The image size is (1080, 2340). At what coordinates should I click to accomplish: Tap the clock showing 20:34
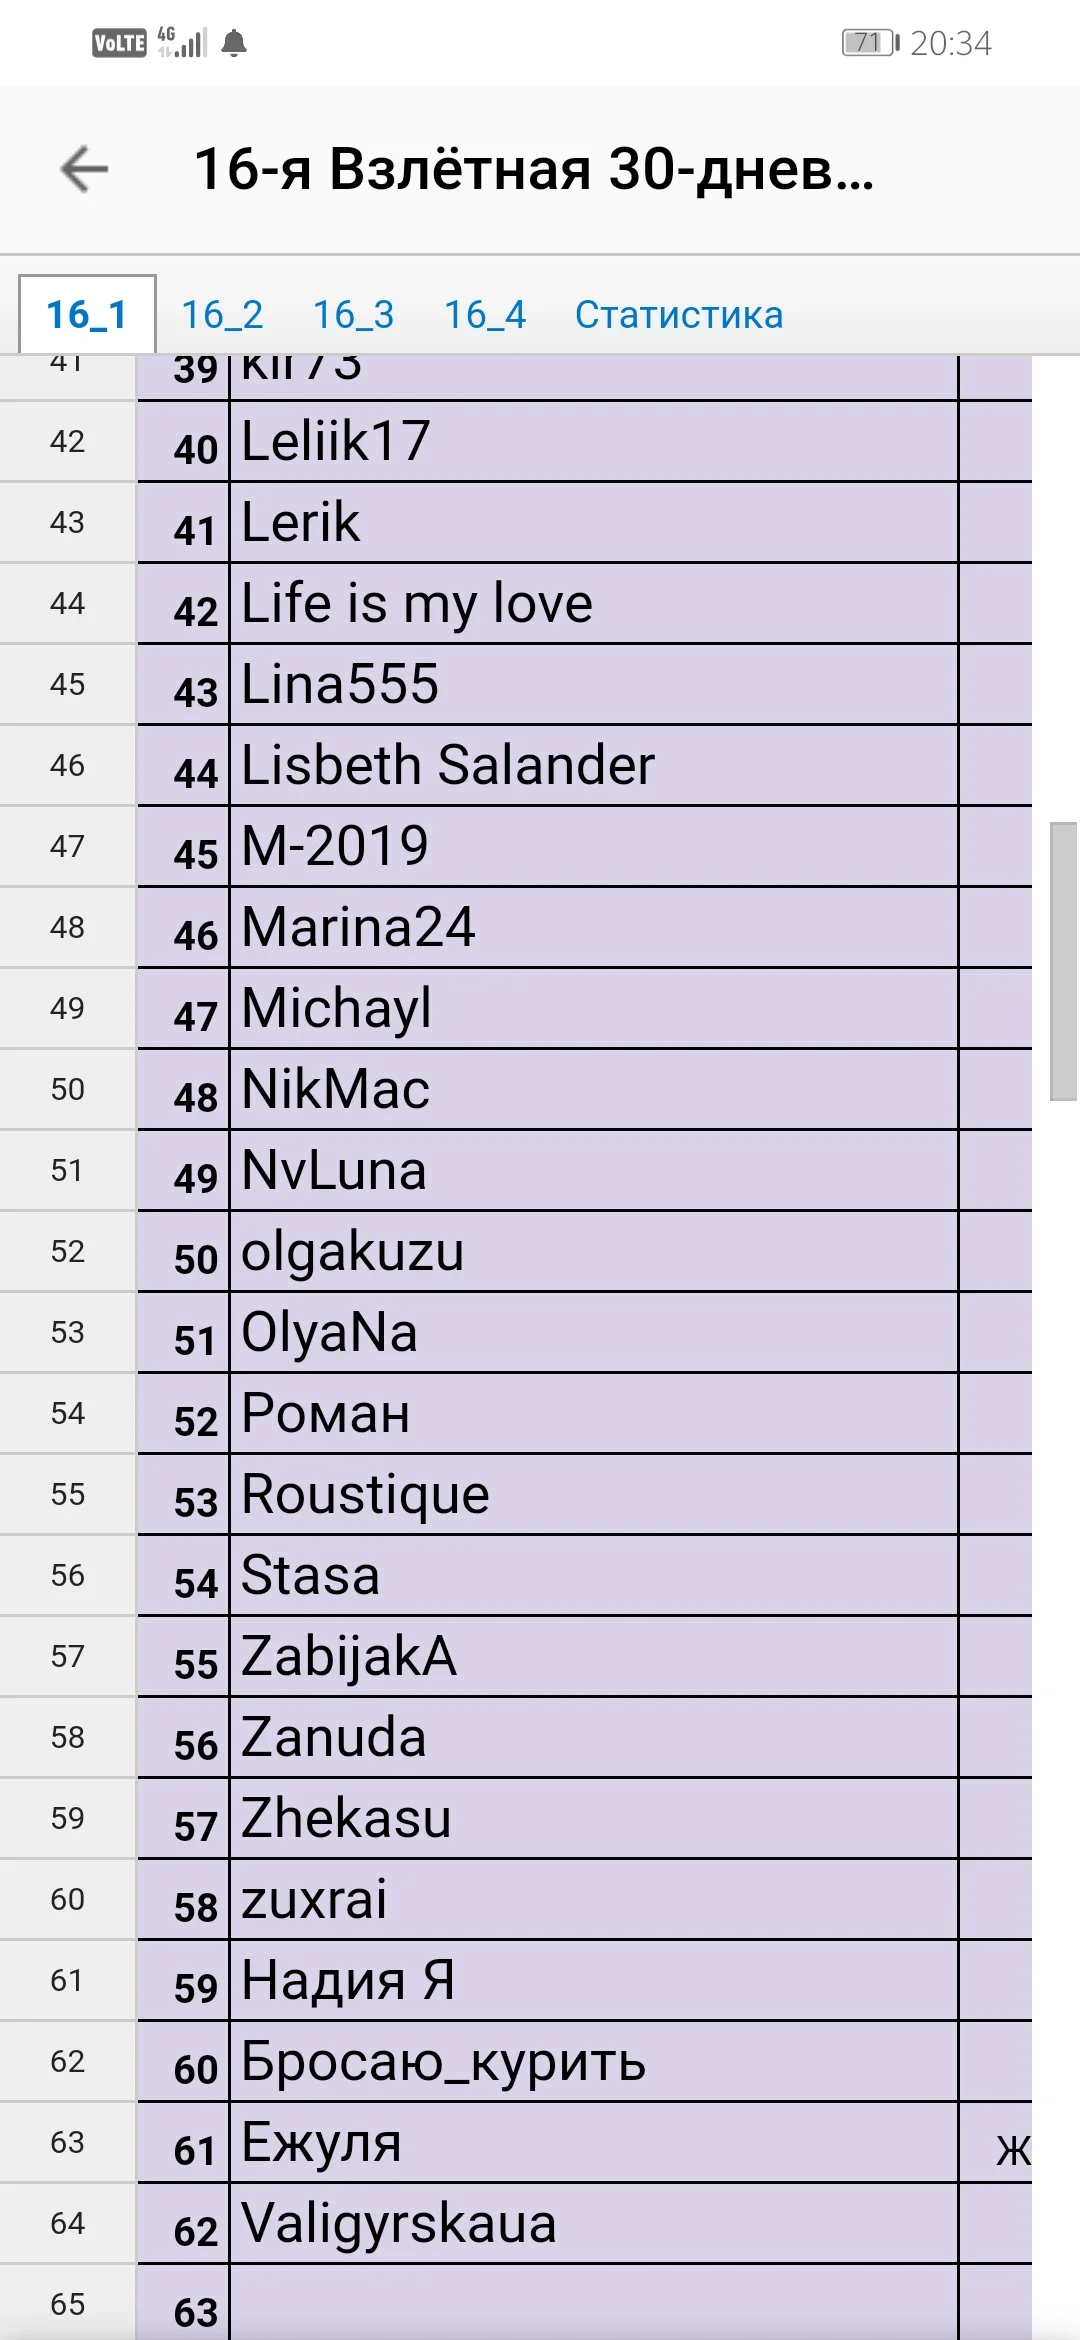point(951,42)
